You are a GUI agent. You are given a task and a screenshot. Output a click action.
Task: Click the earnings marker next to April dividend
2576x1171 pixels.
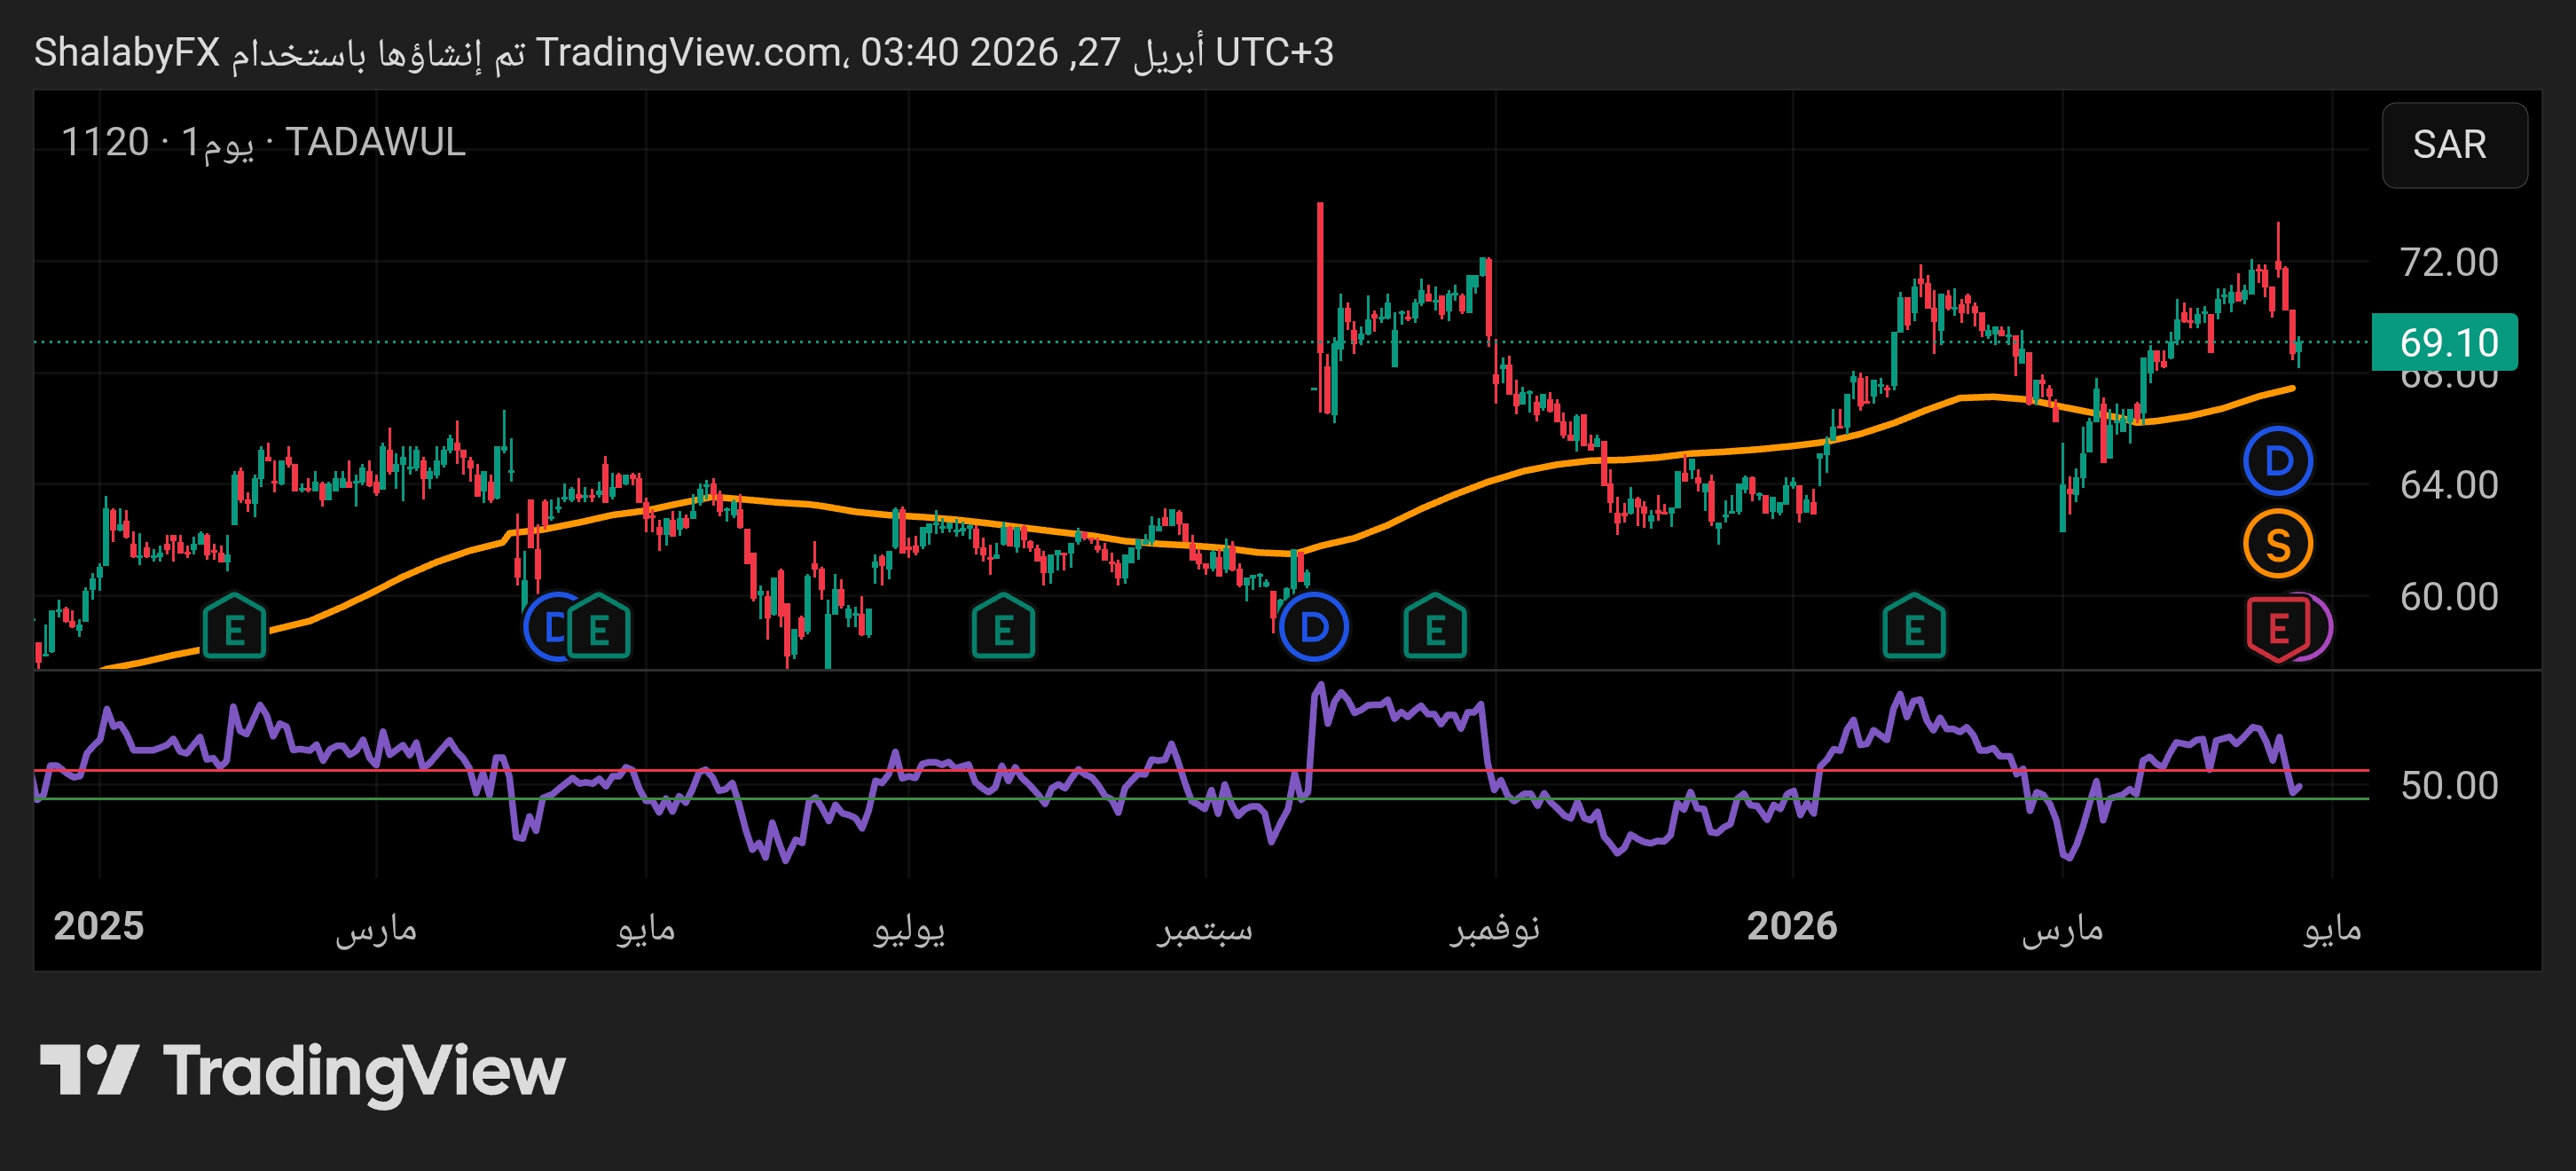(600, 628)
